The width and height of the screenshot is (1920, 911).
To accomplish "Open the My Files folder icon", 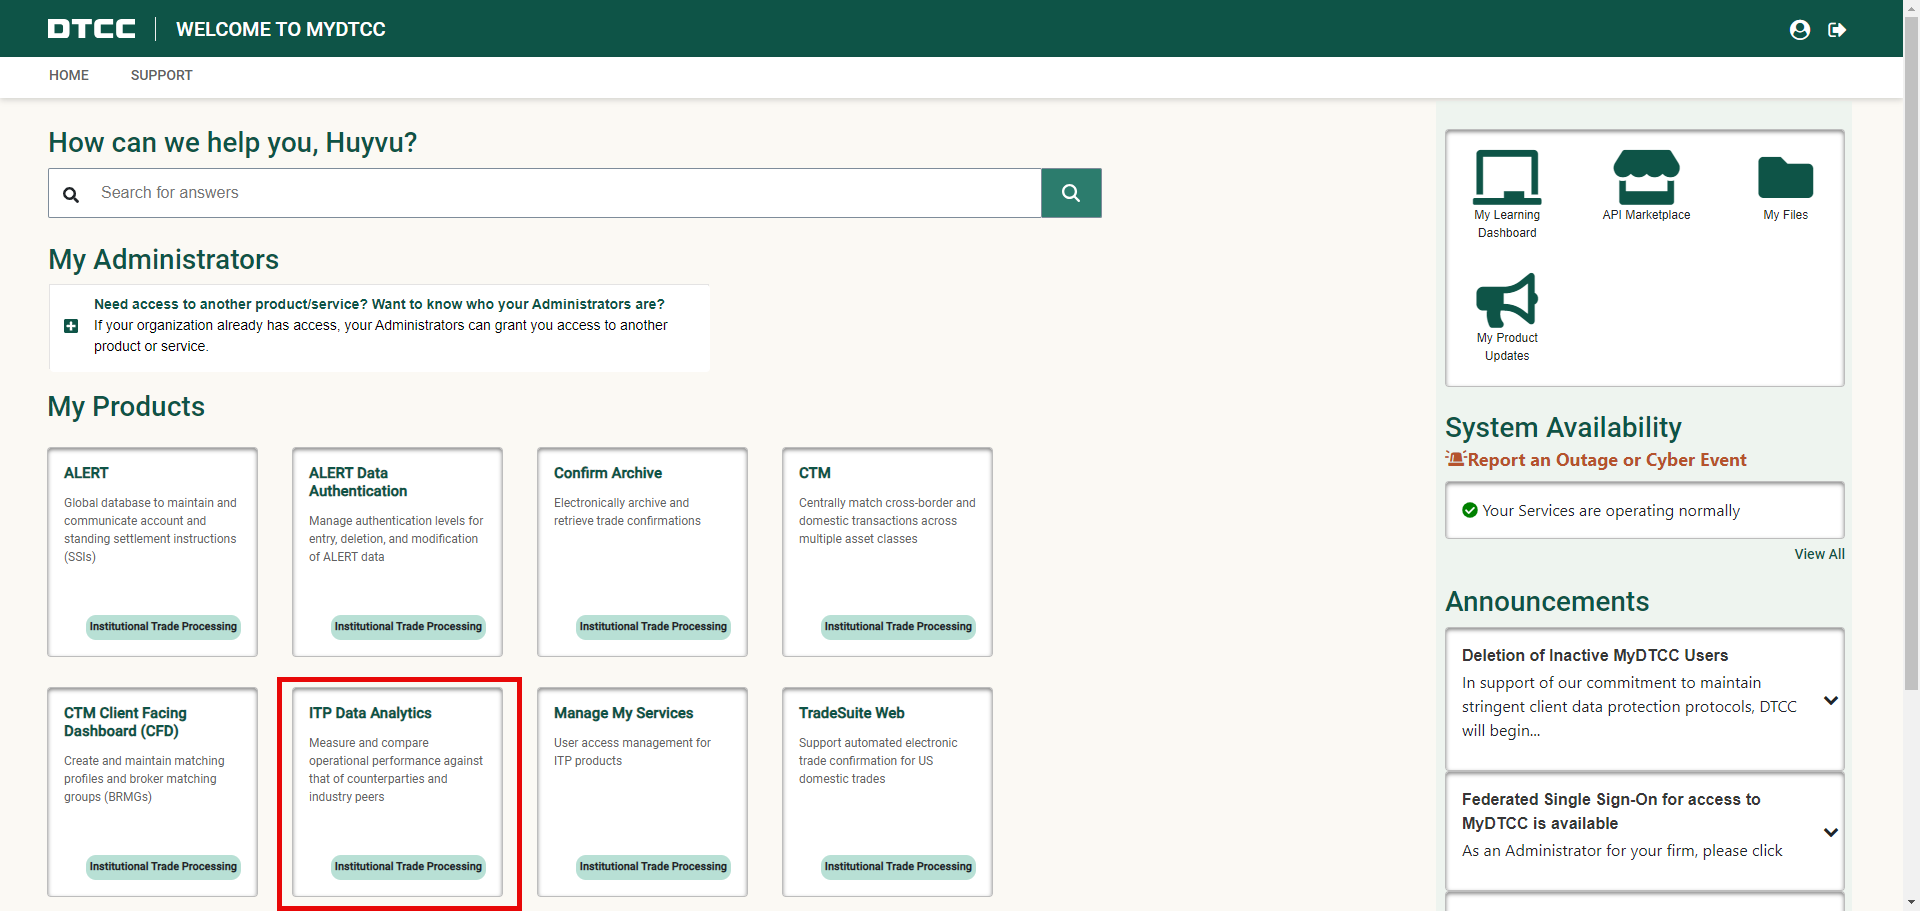I will [1785, 180].
